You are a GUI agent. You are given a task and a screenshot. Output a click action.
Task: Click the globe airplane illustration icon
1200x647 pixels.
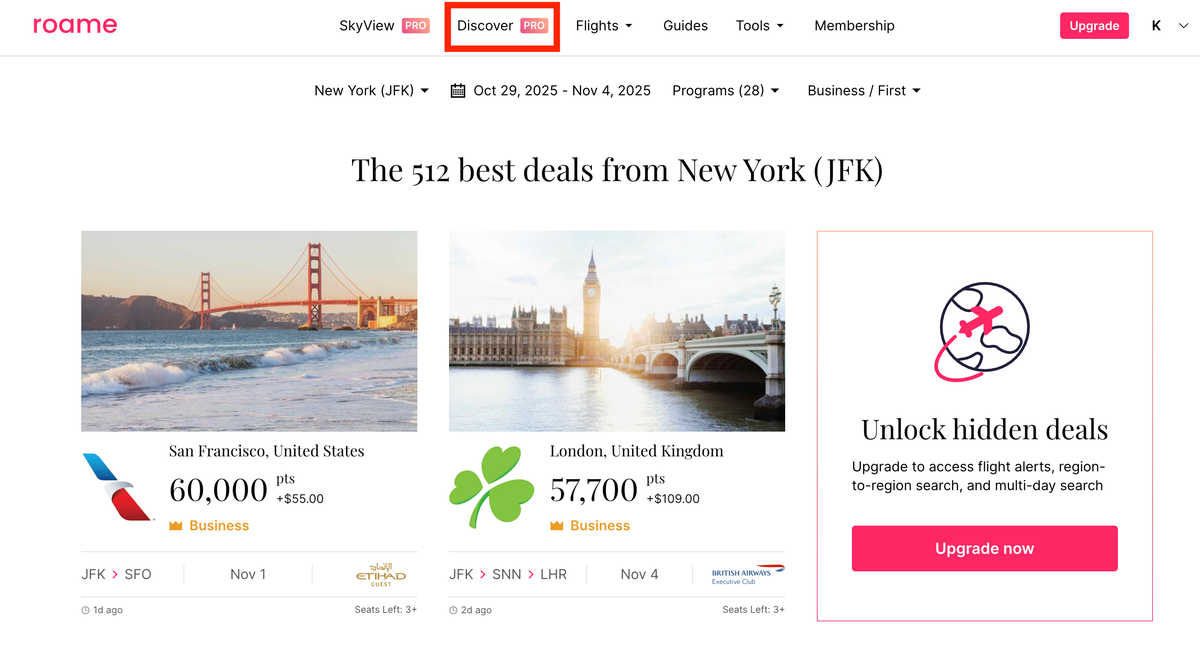click(984, 331)
